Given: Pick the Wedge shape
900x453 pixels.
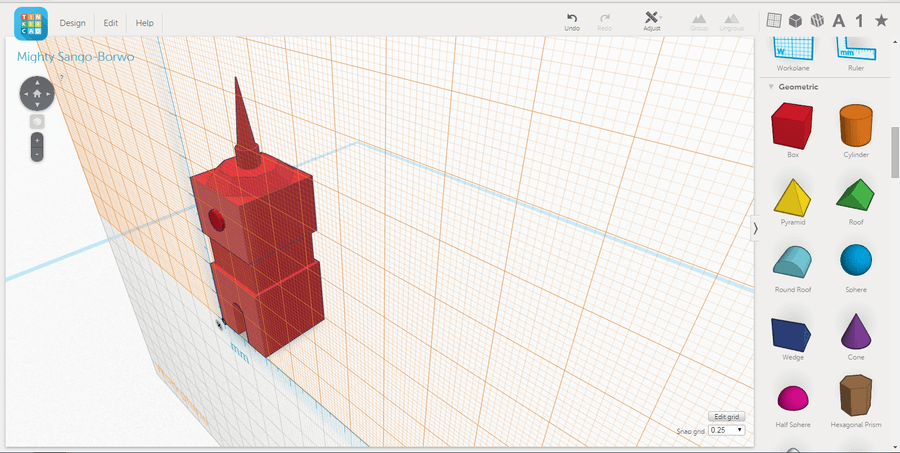Looking at the screenshot, I should (x=792, y=331).
